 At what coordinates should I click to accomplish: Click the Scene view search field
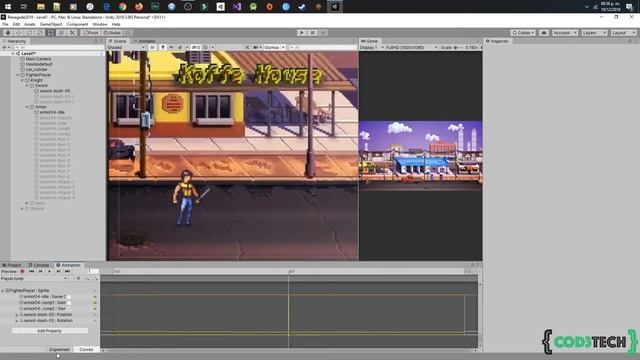322,48
